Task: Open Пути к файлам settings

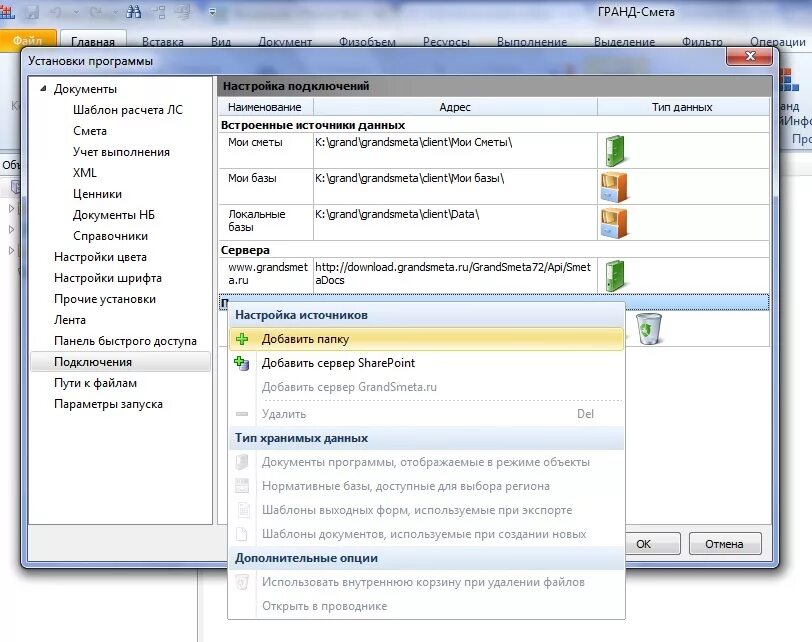Action: pyautogui.click(x=95, y=383)
